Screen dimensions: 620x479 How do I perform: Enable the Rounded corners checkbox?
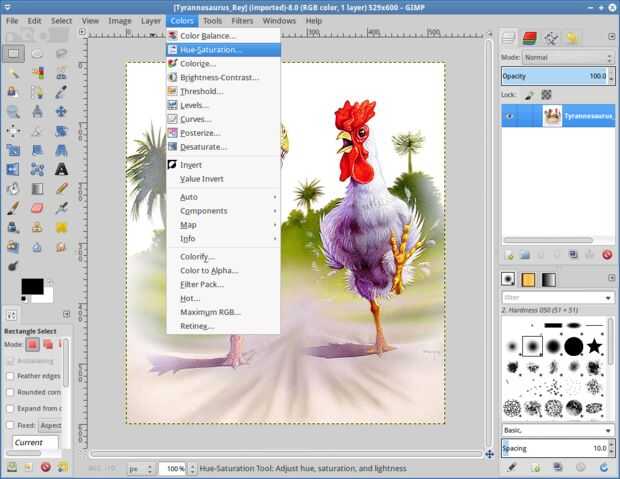(10, 392)
